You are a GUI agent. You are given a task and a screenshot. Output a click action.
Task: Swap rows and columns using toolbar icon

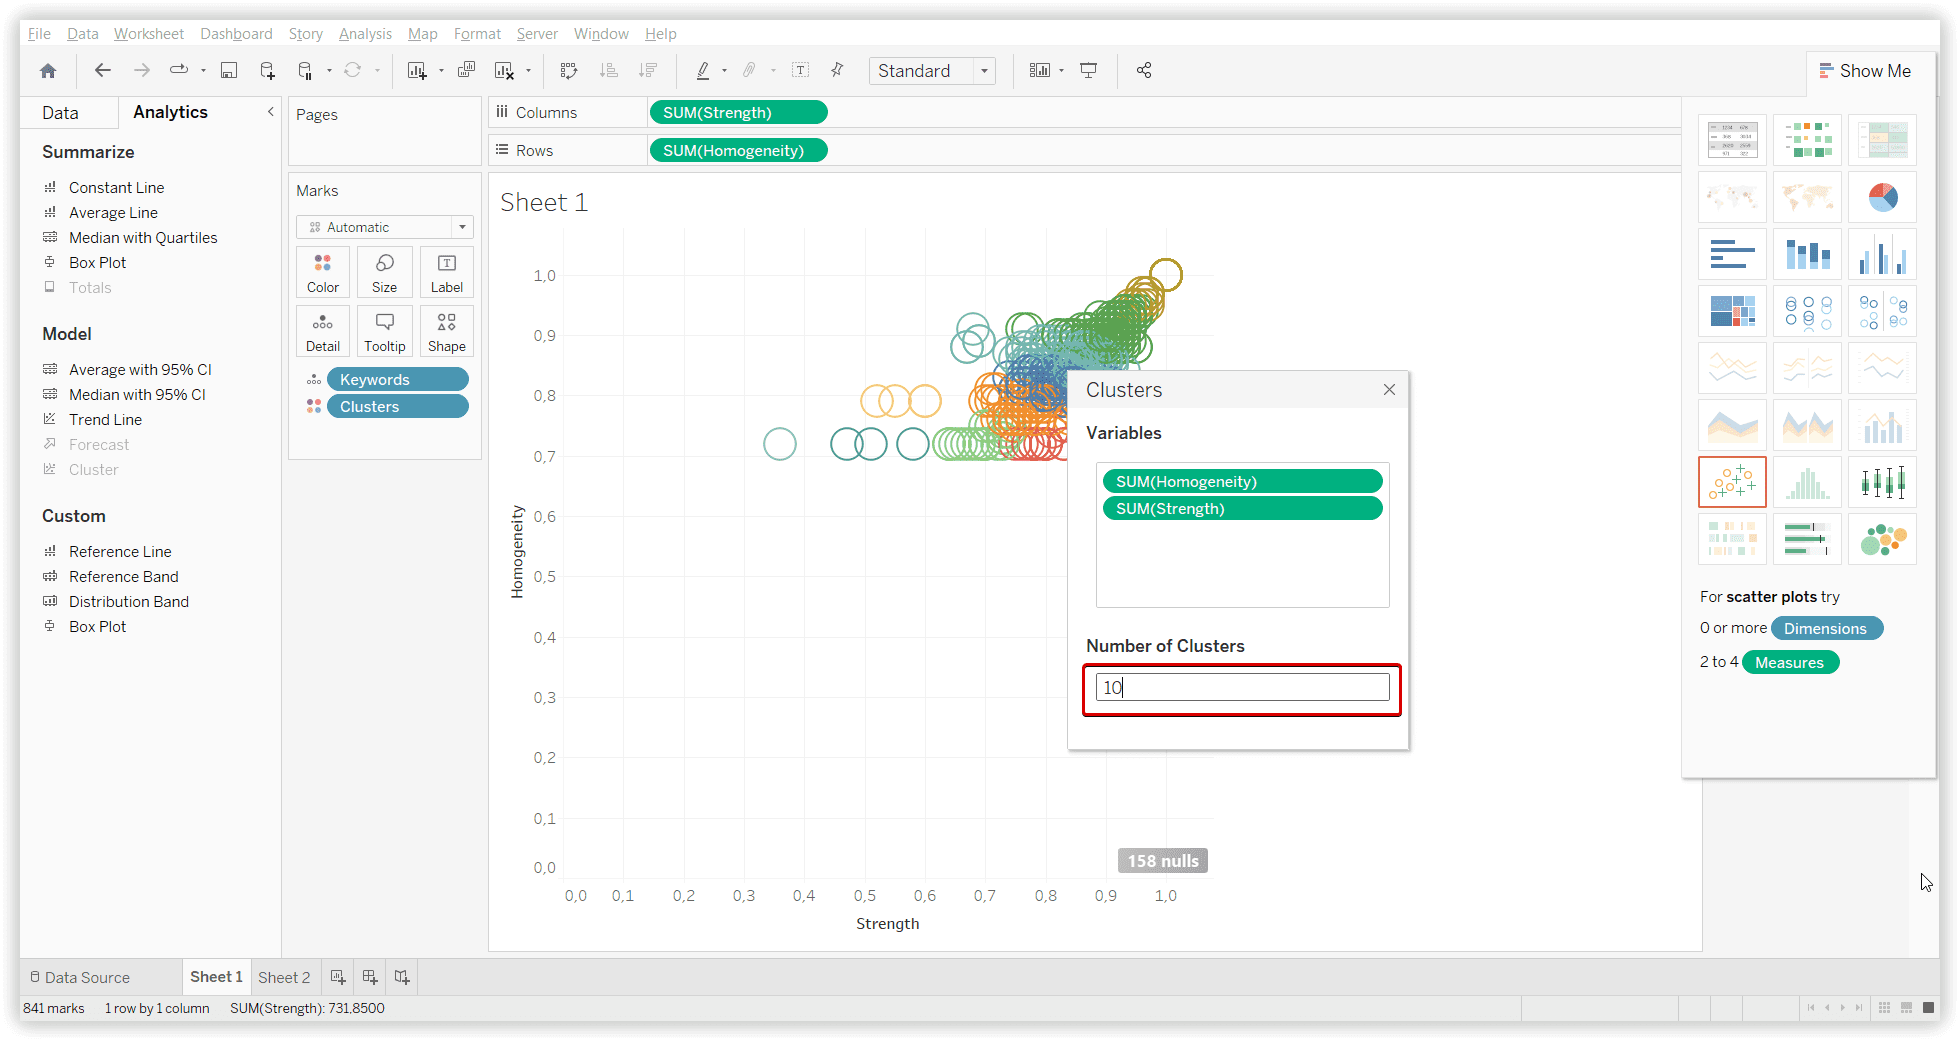[x=569, y=71]
